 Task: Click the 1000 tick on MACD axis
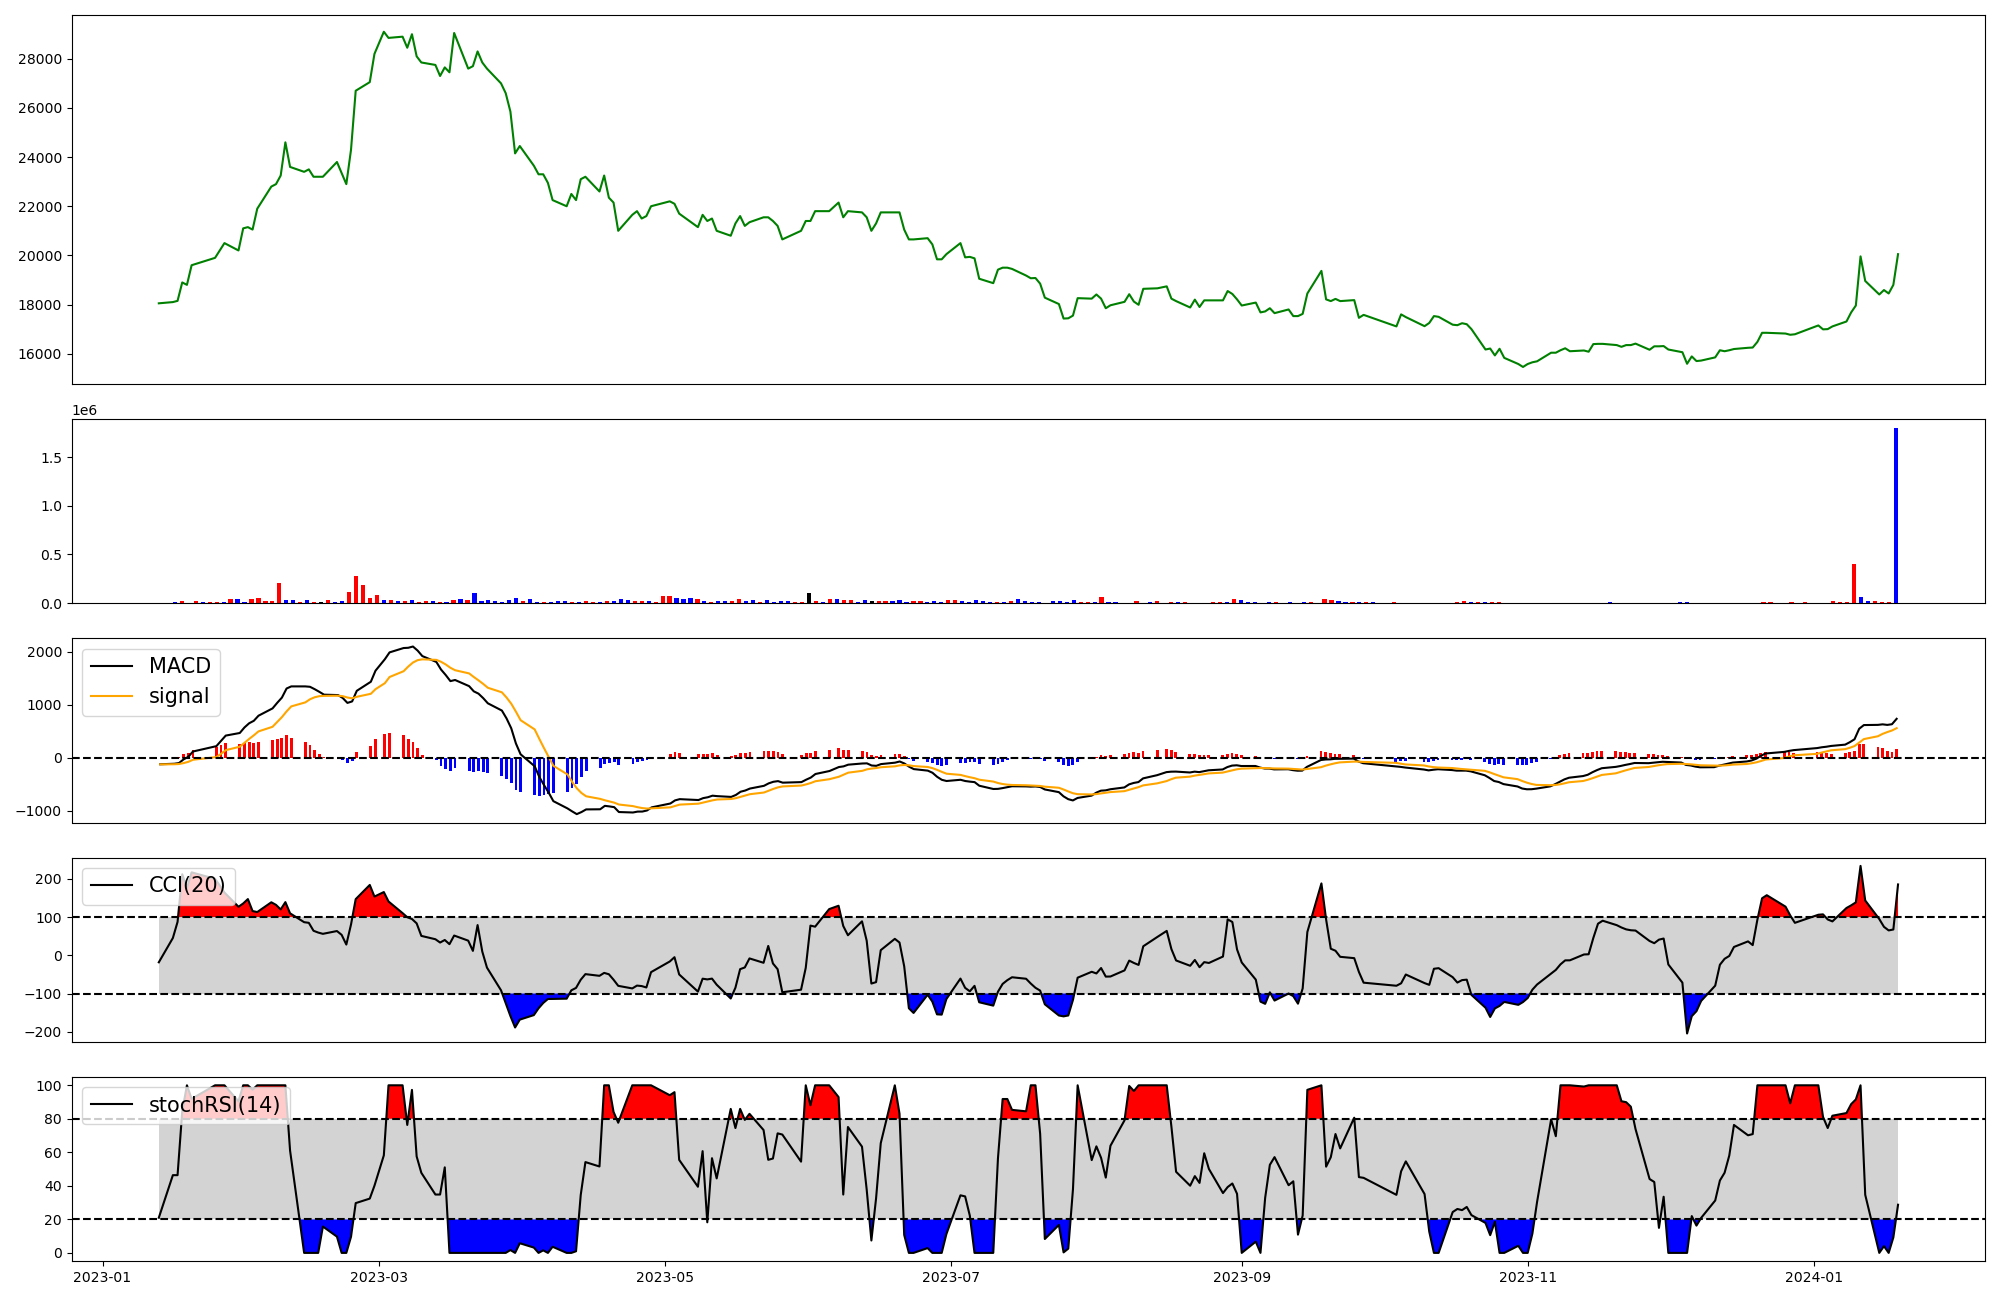coord(45,705)
